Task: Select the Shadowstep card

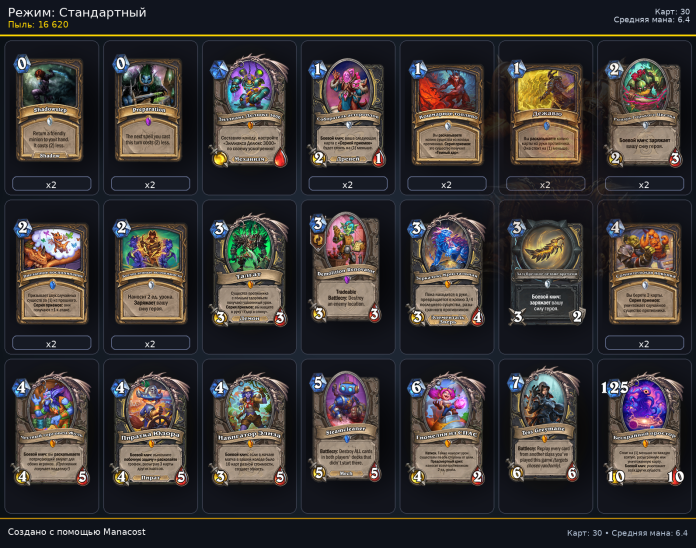Action: click(x=50, y=109)
